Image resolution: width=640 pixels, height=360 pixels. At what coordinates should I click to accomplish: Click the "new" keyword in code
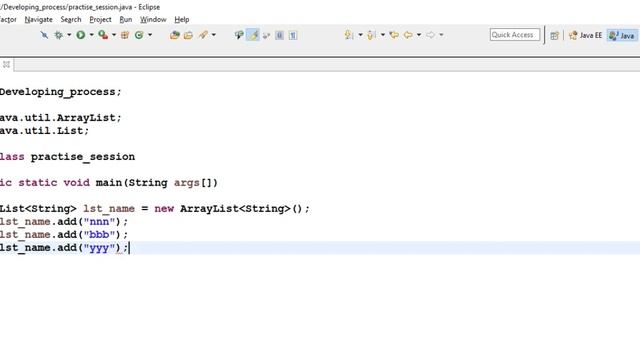[x=164, y=209]
